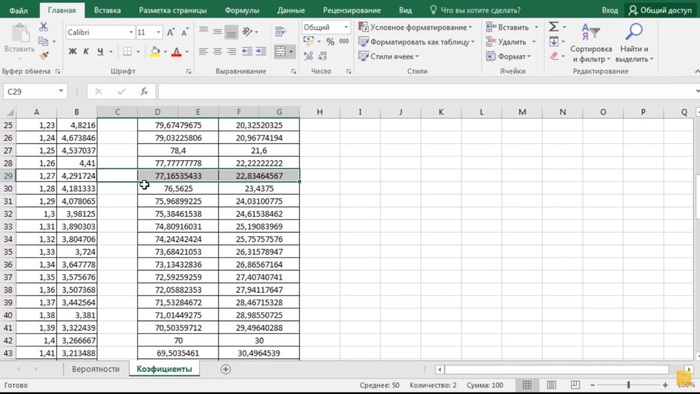Click Decrease Decimal icon
This screenshot has height=394, width=700.
[x=322, y=56]
